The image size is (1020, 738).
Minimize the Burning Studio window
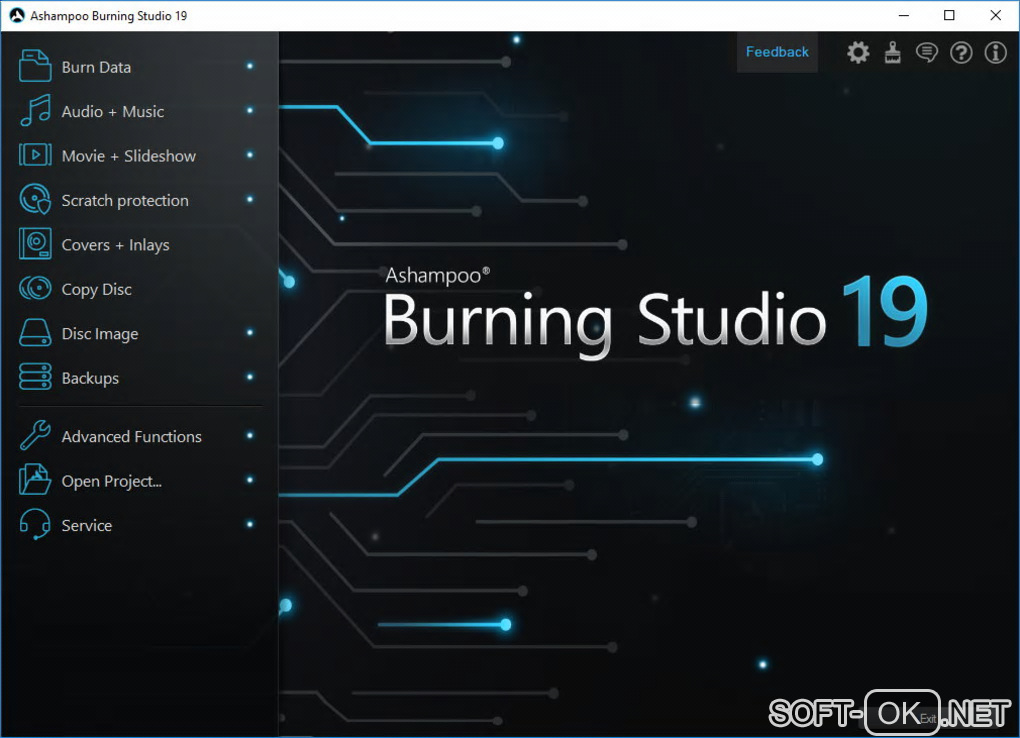coord(904,16)
